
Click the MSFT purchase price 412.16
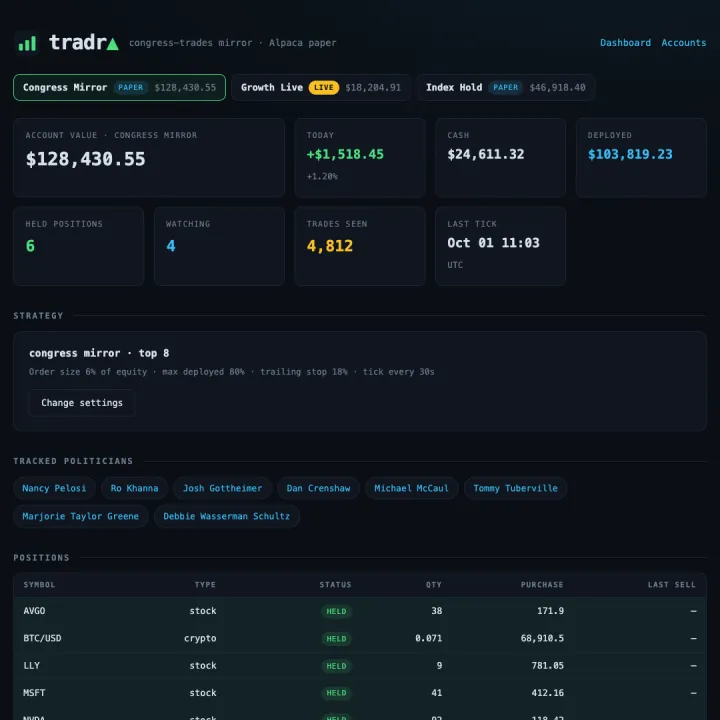point(547,693)
